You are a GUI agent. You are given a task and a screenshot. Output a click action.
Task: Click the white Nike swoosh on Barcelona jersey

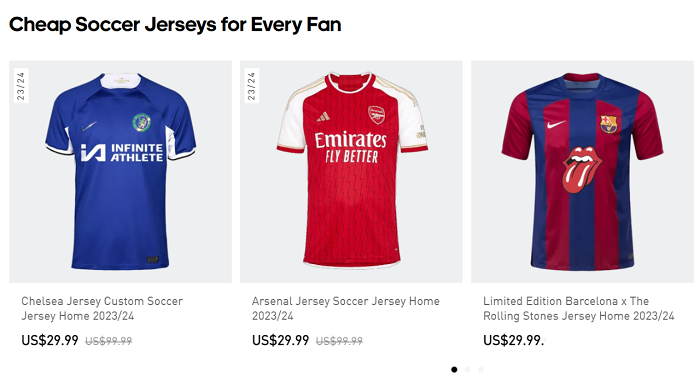point(556,124)
